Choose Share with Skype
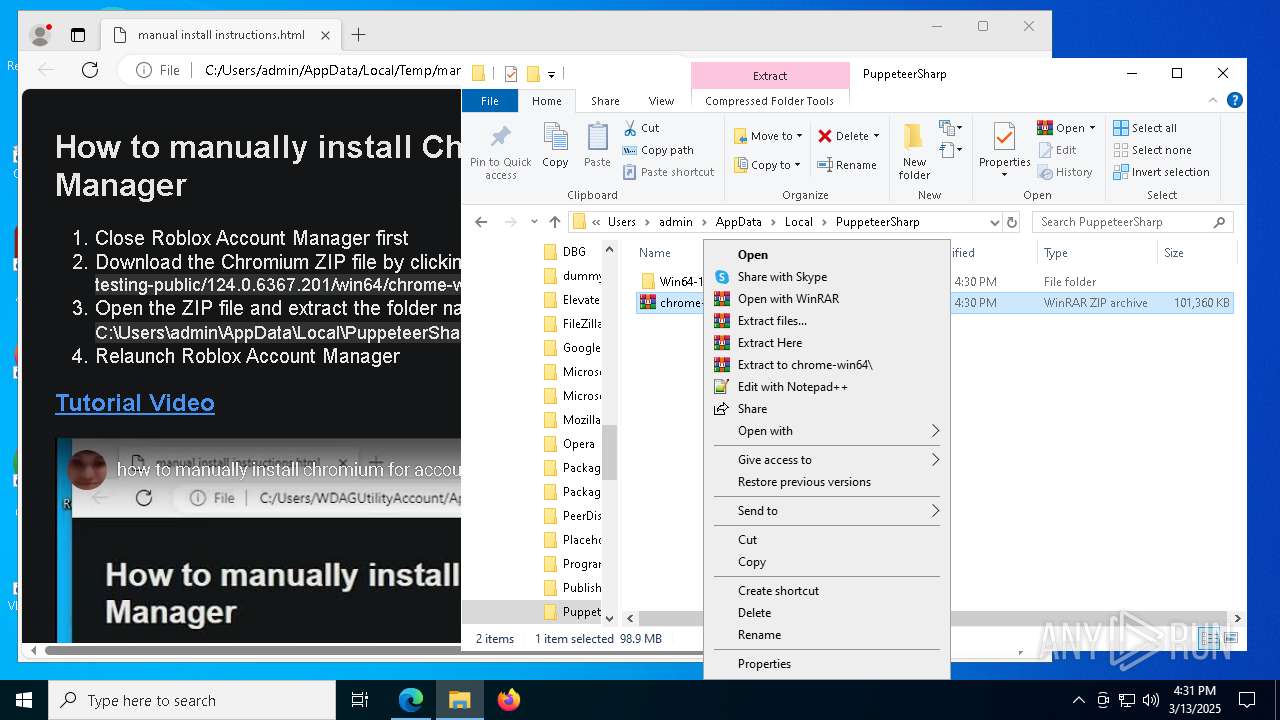The image size is (1280, 720). 827,277
